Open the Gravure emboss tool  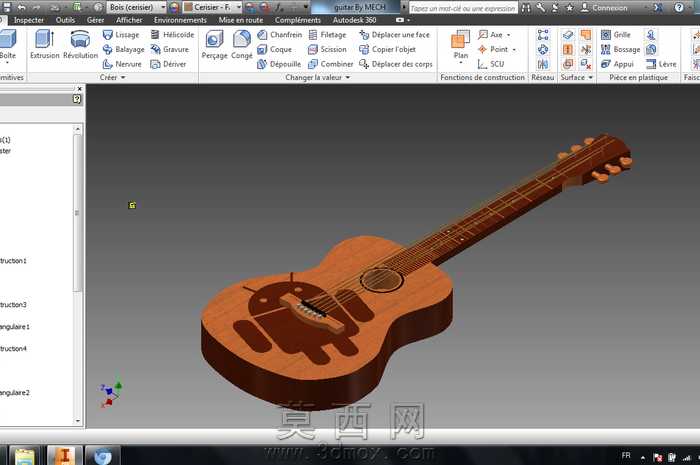(x=170, y=49)
